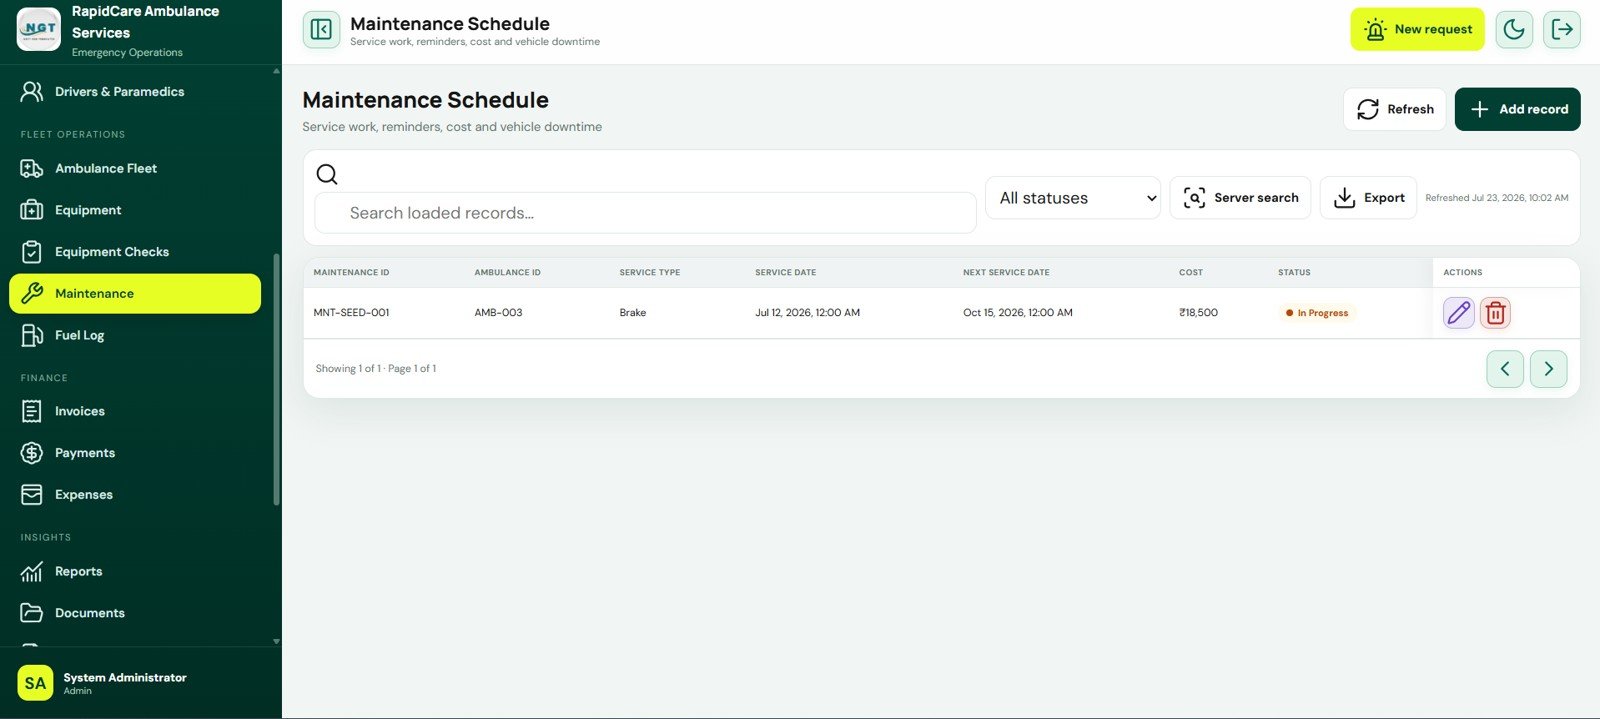Click the Maintenance ID column header
Viewport: 1600px width, 719px height.
(351, 272)
